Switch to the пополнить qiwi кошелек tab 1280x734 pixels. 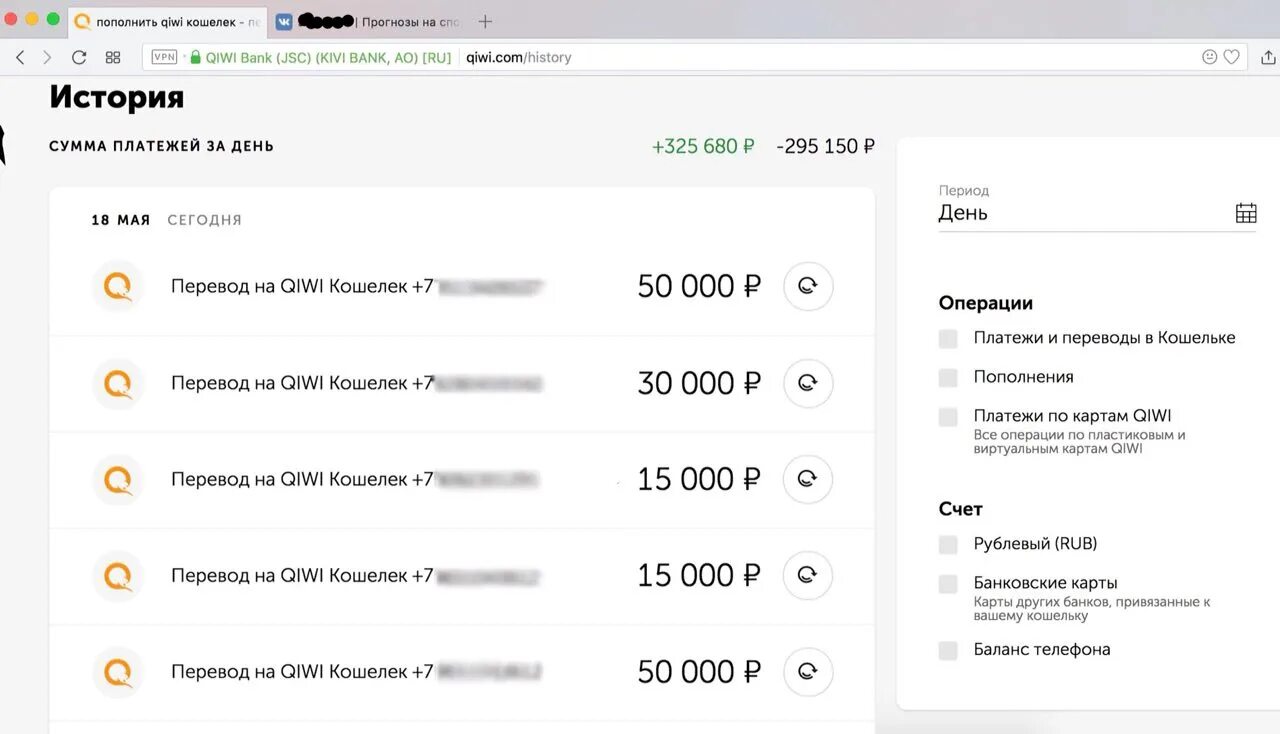[168, 21]
